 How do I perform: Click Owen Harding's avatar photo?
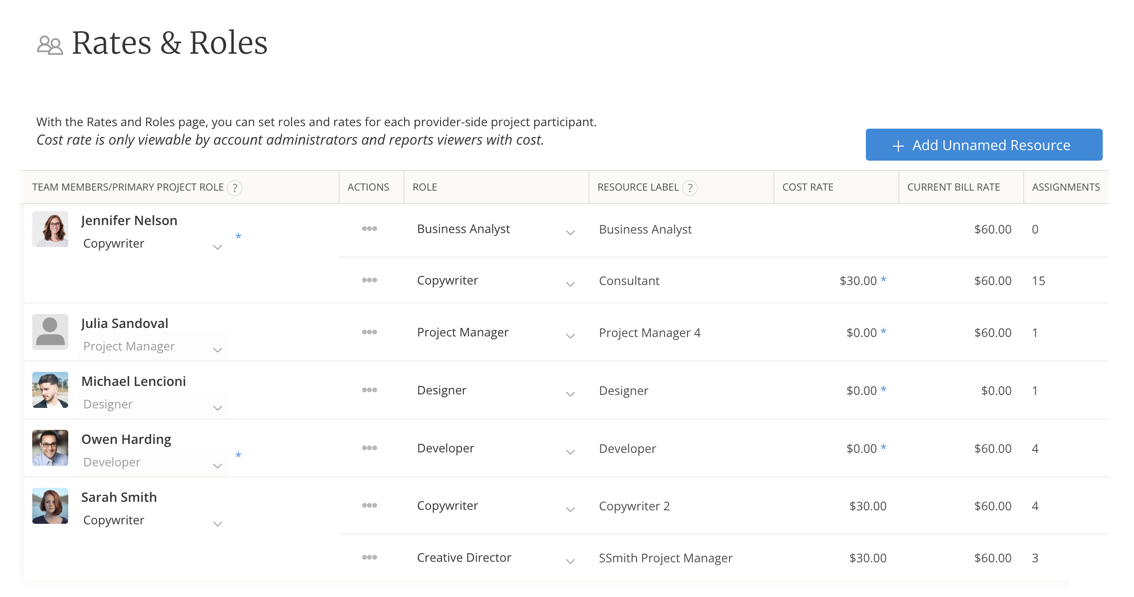coord(51,448)
